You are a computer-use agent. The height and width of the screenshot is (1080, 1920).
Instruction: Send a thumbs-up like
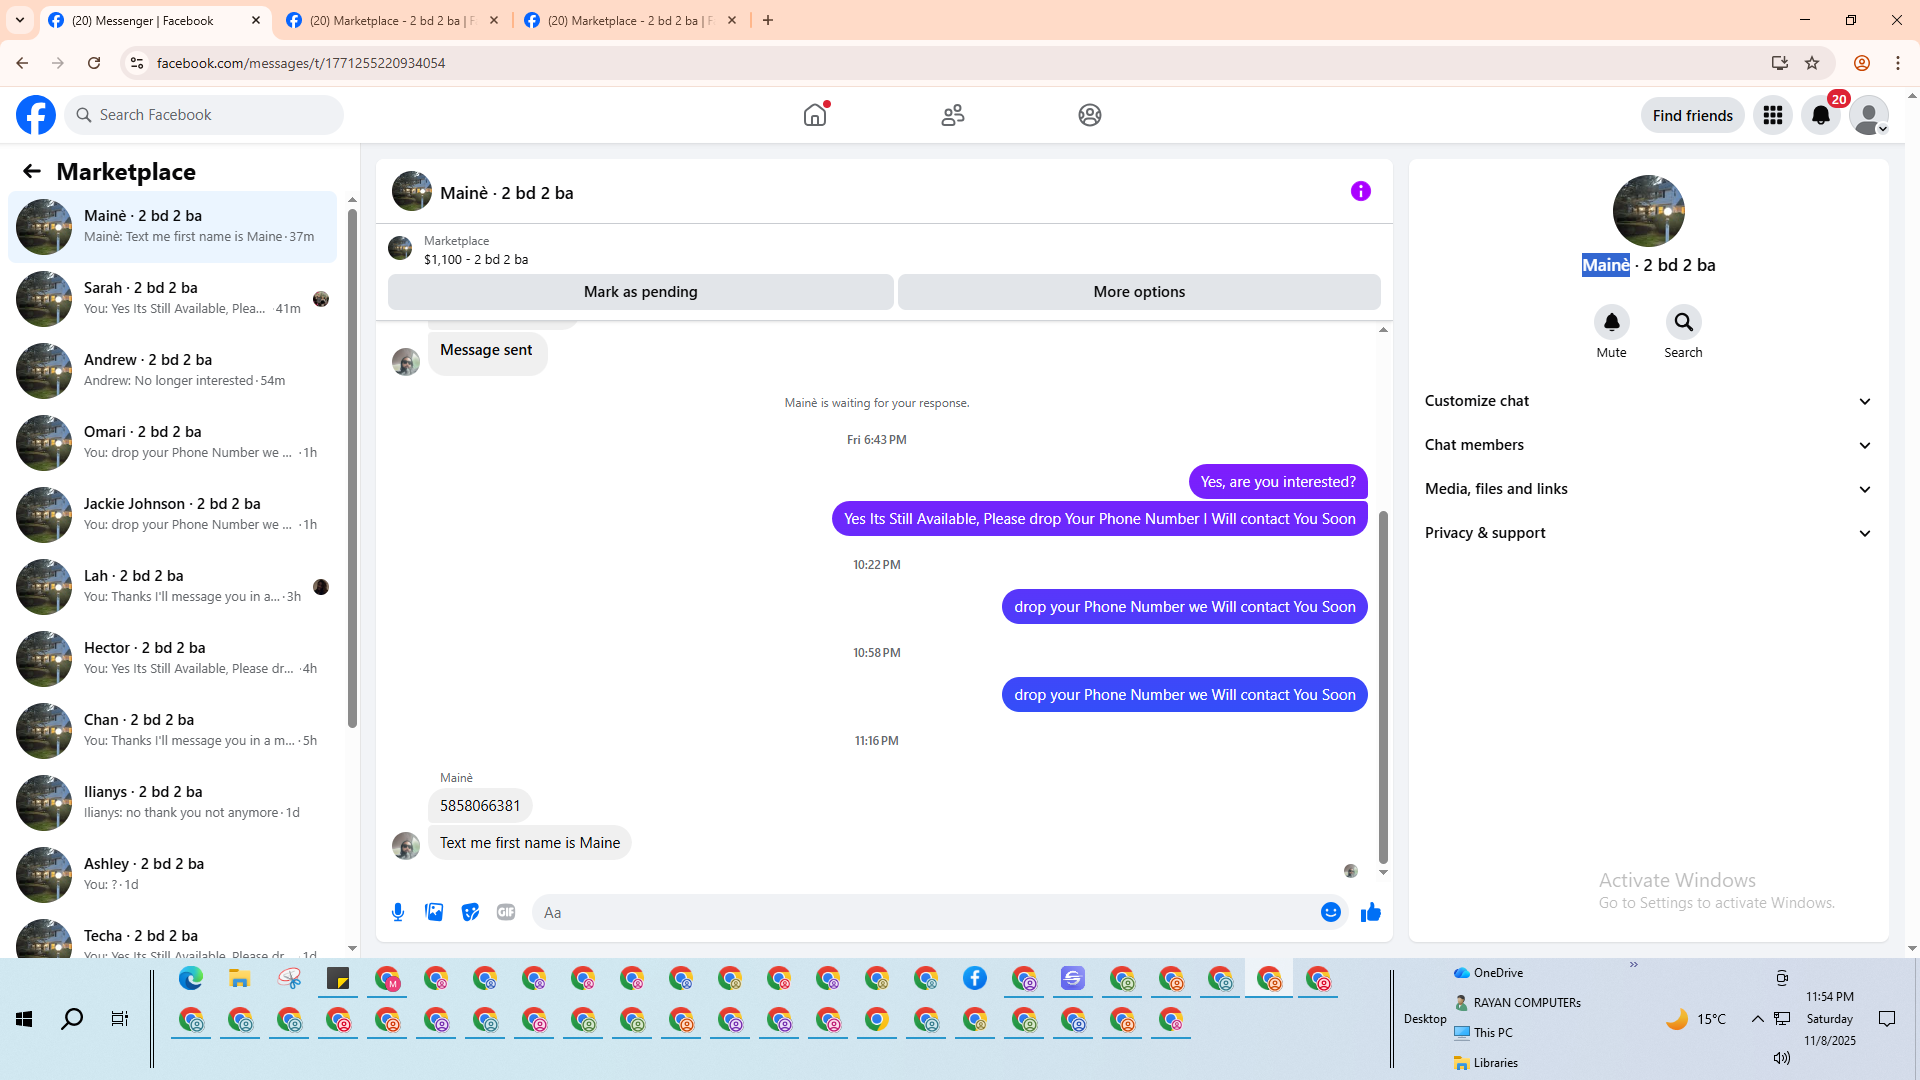[1371, 912]
